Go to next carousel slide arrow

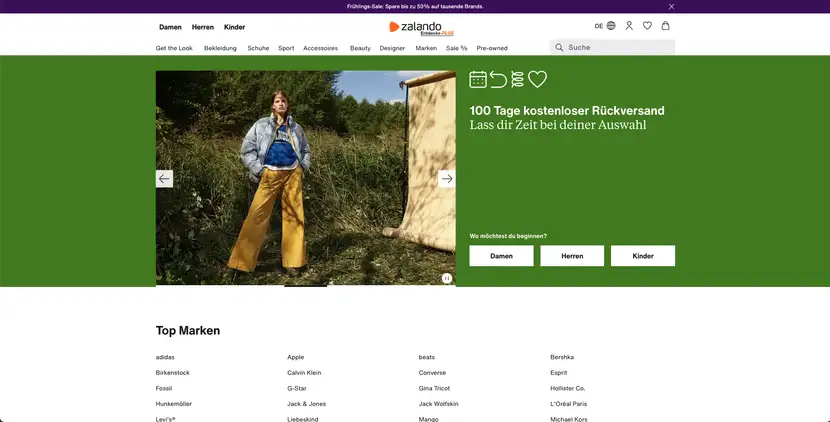click(x=447, y=179)
